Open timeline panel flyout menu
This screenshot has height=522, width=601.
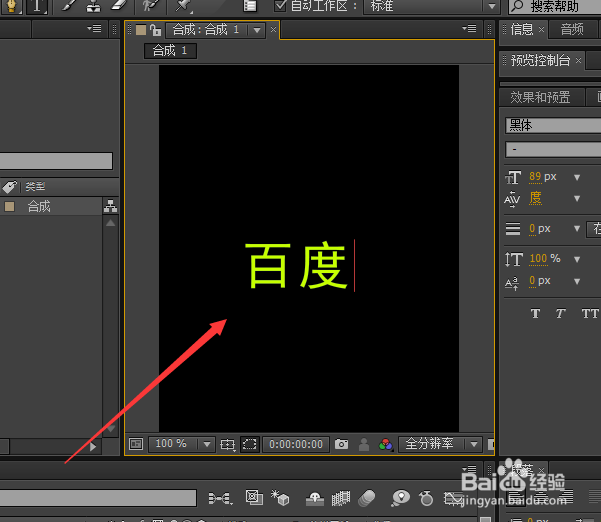coord(470,469)
